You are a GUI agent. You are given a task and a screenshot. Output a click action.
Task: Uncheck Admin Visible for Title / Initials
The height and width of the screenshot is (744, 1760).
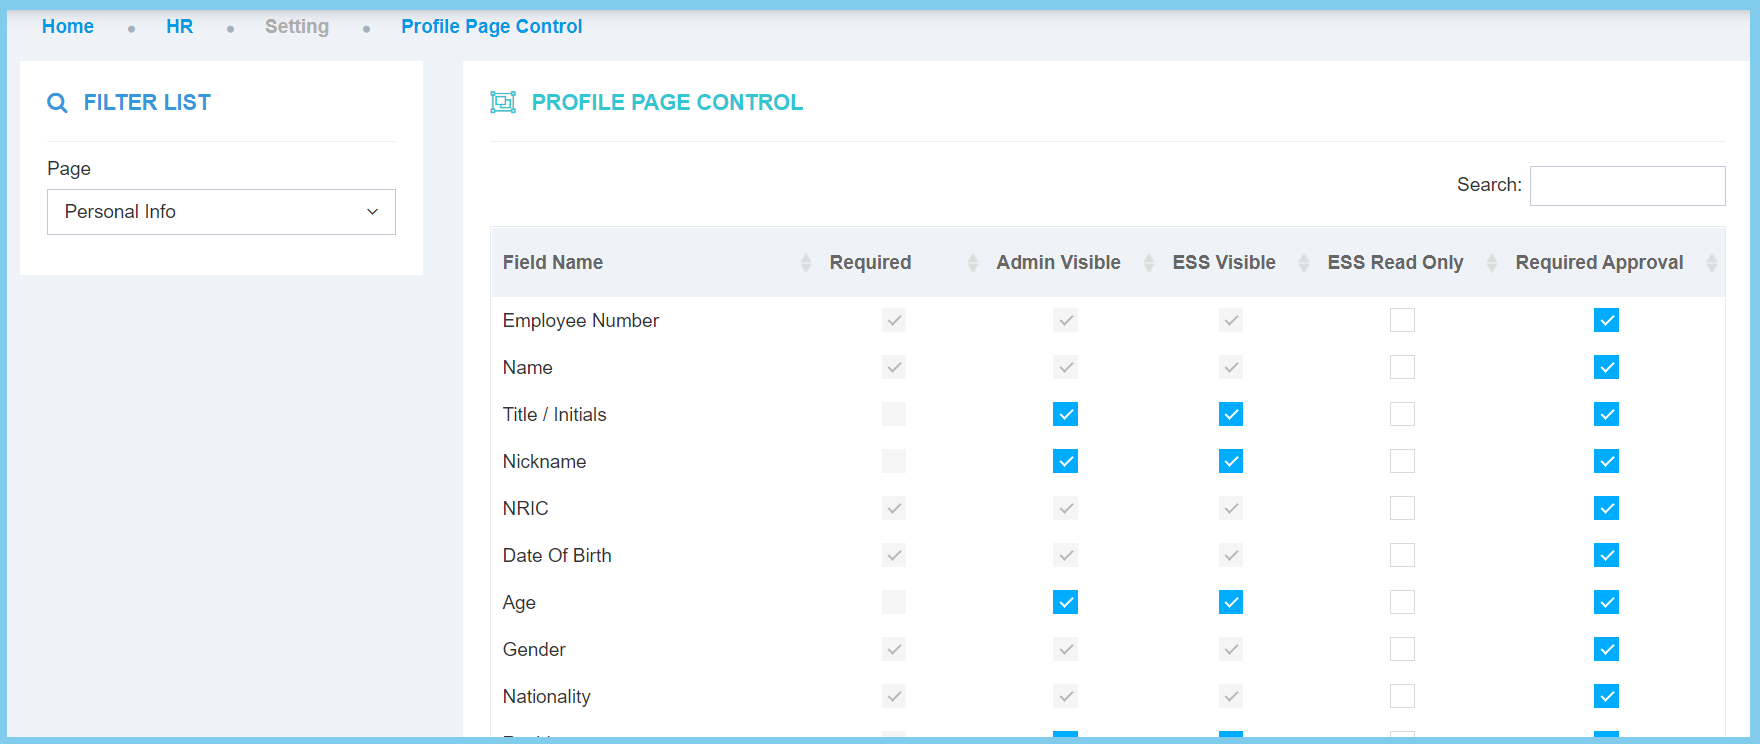[1065, 414]
